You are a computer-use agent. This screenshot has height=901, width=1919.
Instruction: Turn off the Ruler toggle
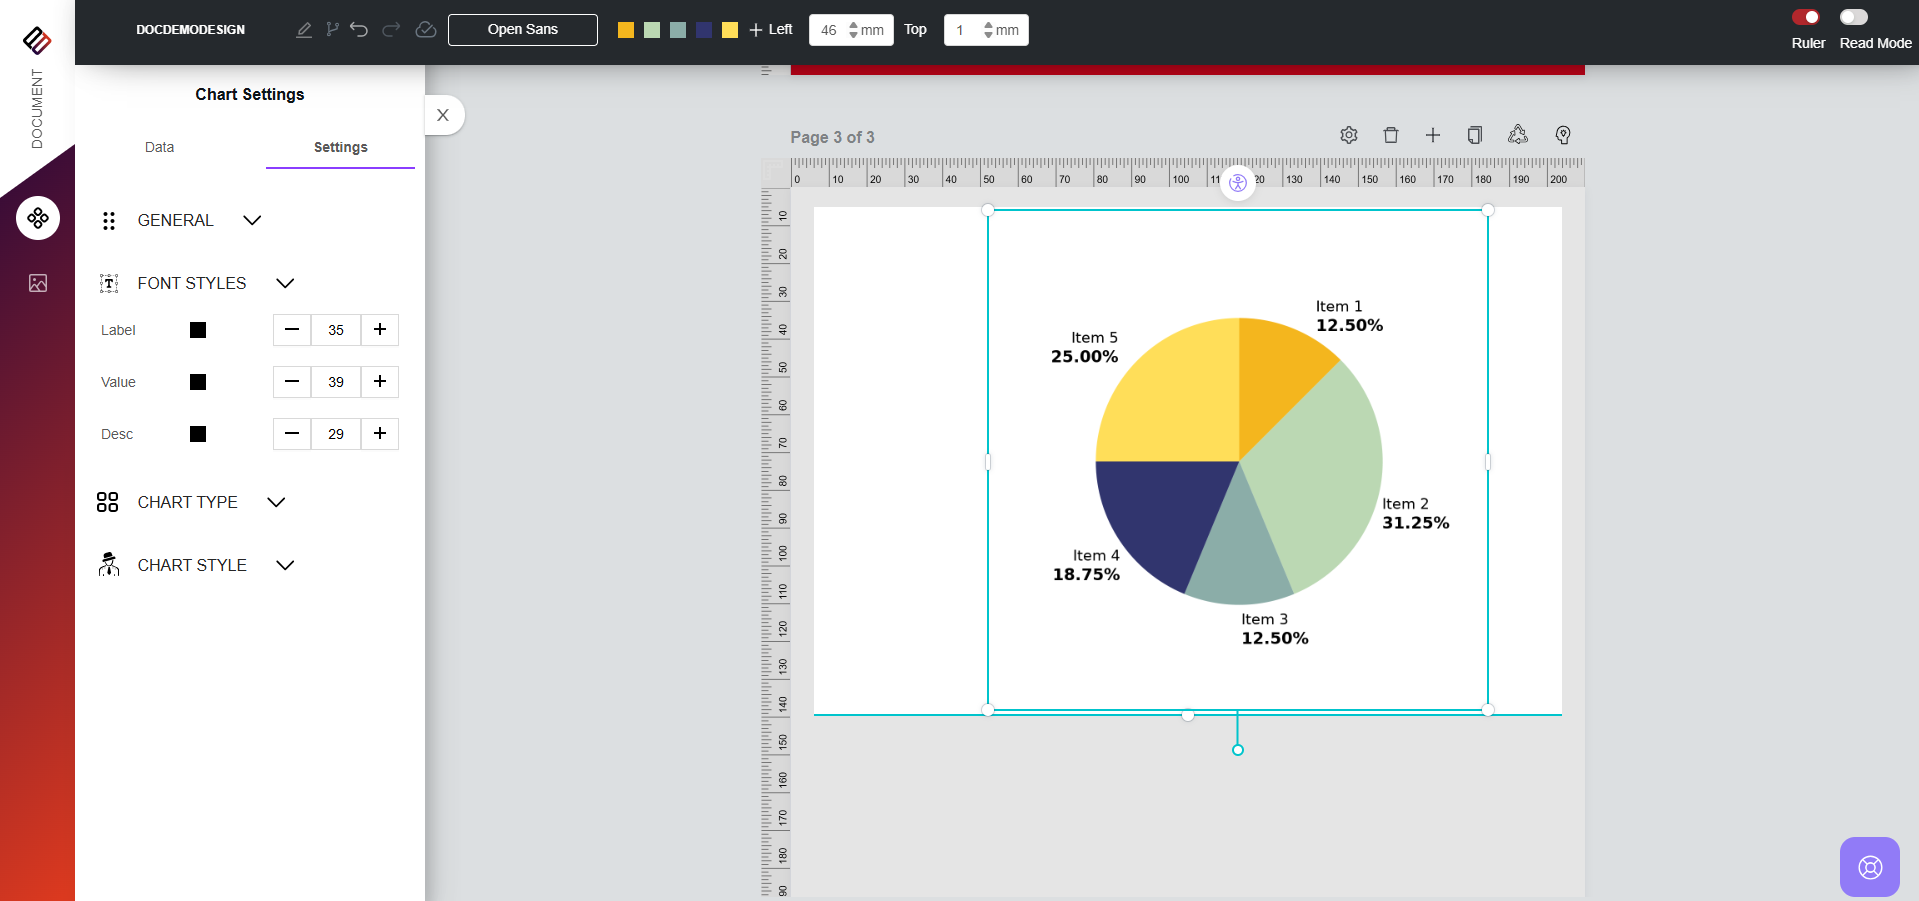1806,17
